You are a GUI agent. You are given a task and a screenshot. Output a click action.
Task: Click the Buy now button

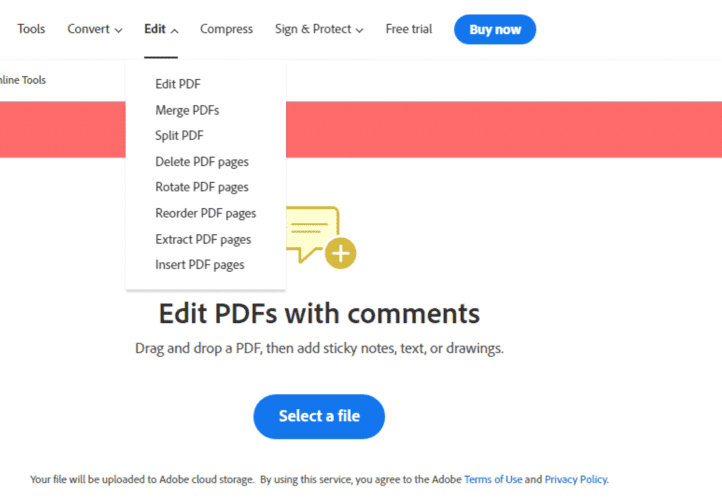(x=495, y=29)
